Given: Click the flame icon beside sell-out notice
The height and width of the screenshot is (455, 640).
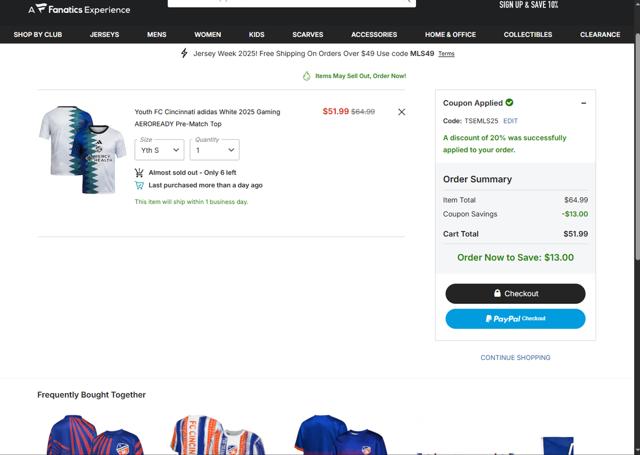Looking at the screenshot, I should (x=307, y=76).
